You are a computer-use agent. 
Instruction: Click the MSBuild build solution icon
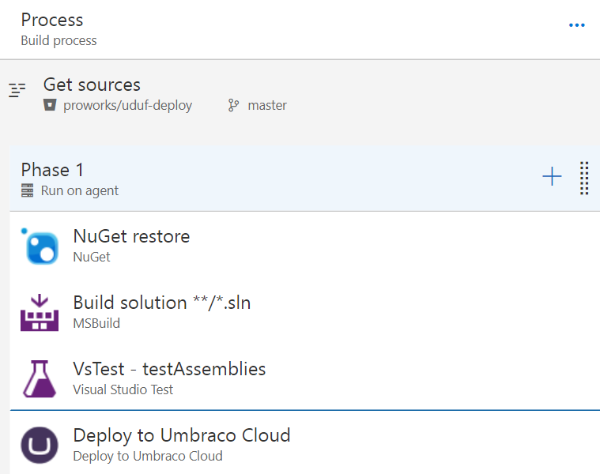(40, 312)
